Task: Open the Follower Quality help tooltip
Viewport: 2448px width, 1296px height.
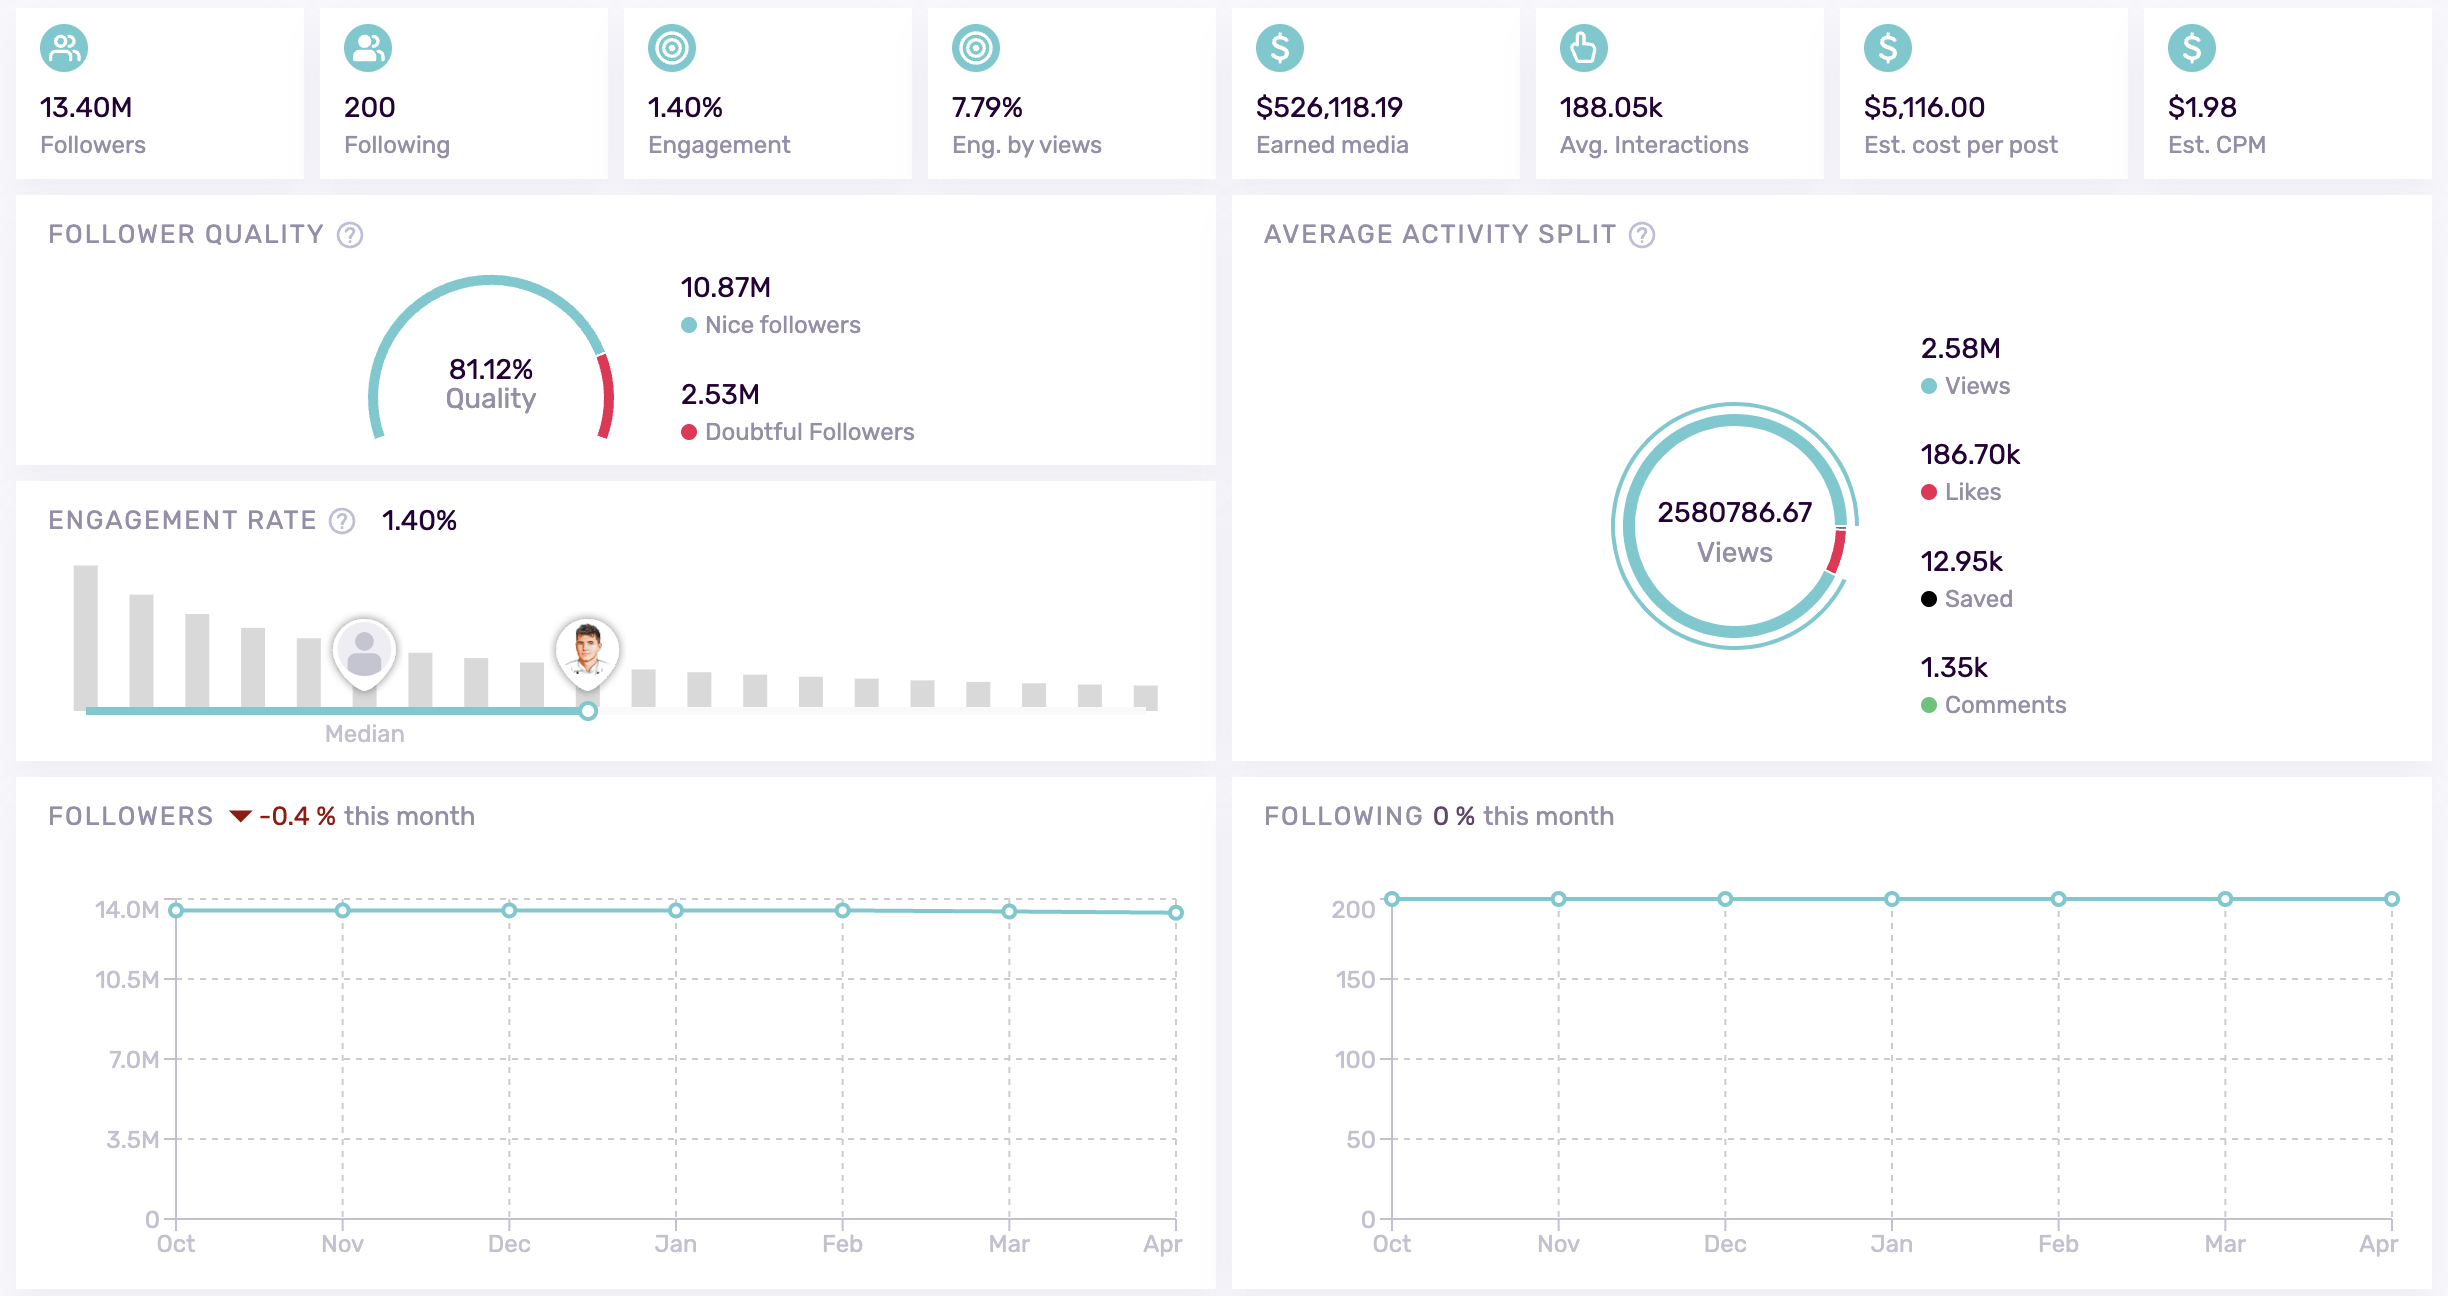Action: point(348,235)
